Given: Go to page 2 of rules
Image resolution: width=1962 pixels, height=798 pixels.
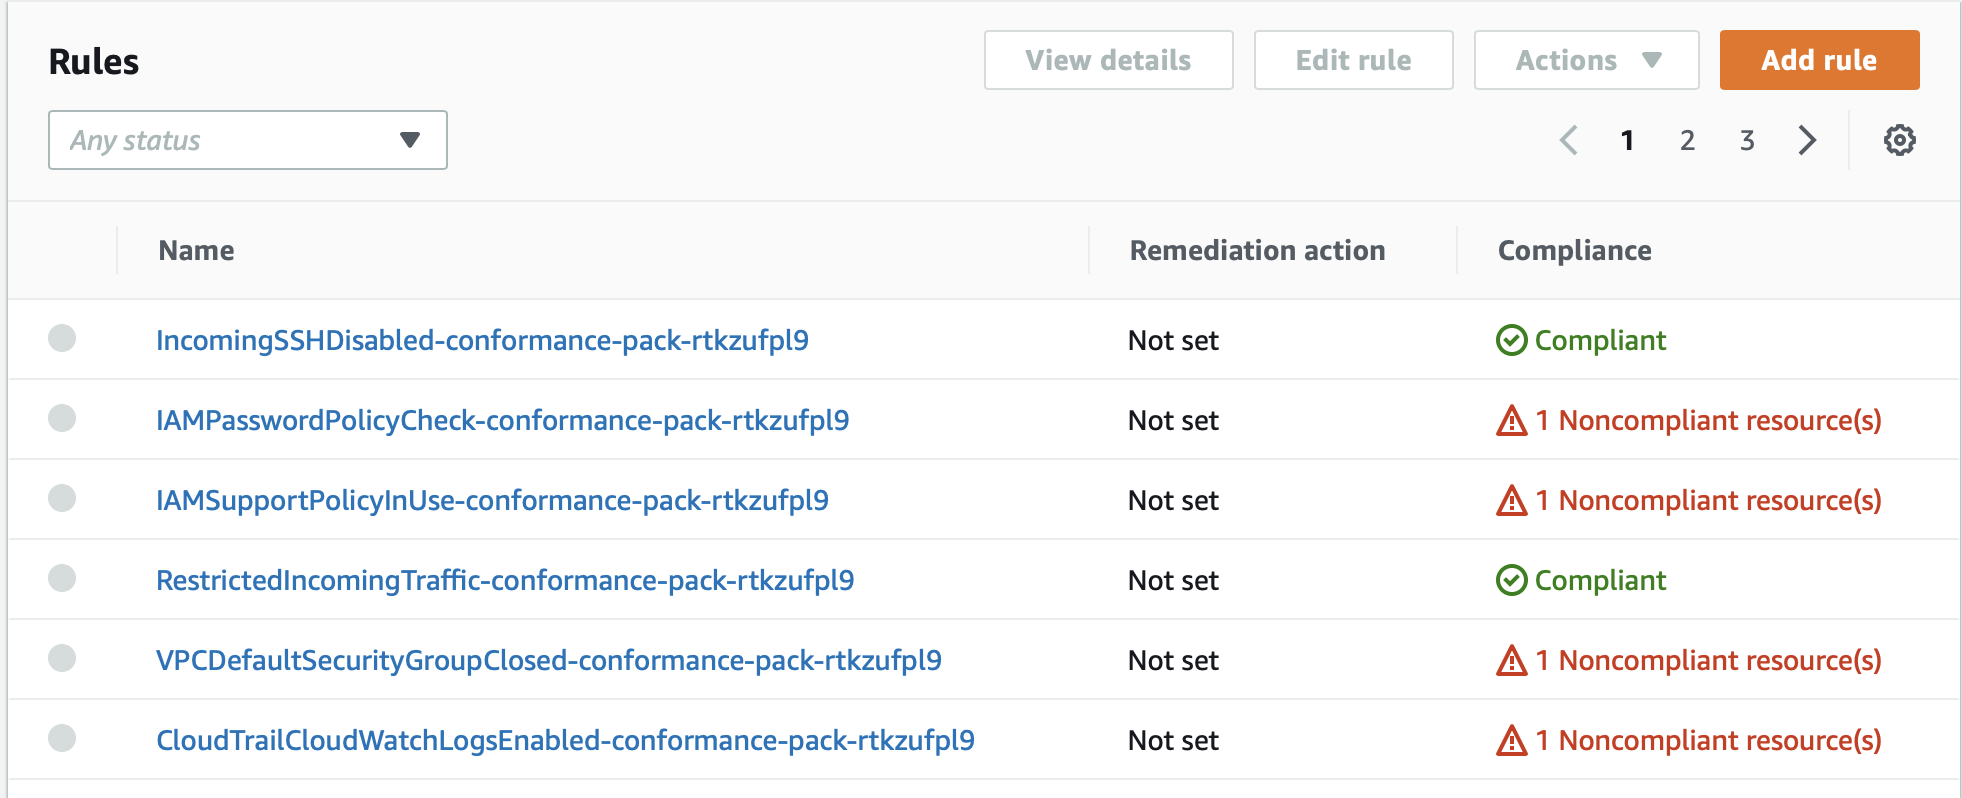Looking at the screenshot, I should point(1687,140).
